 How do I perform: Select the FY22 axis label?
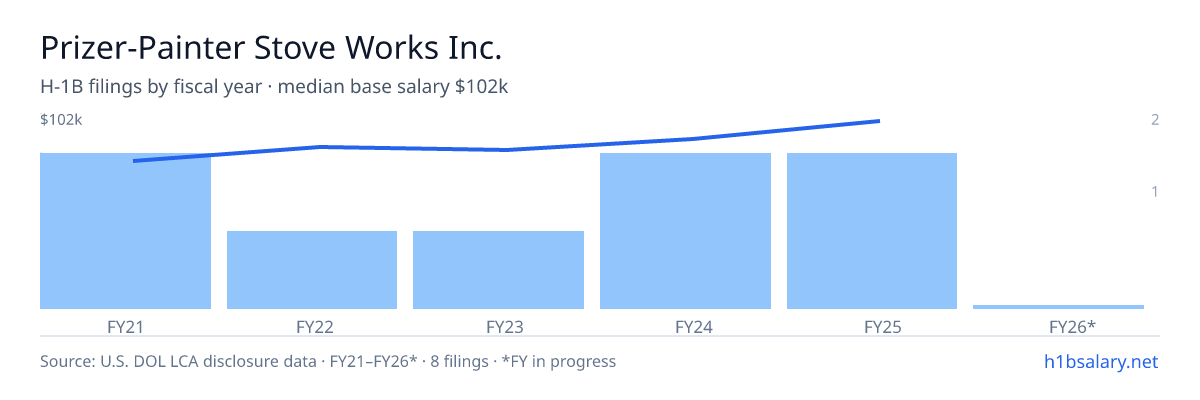coord(312,327)
